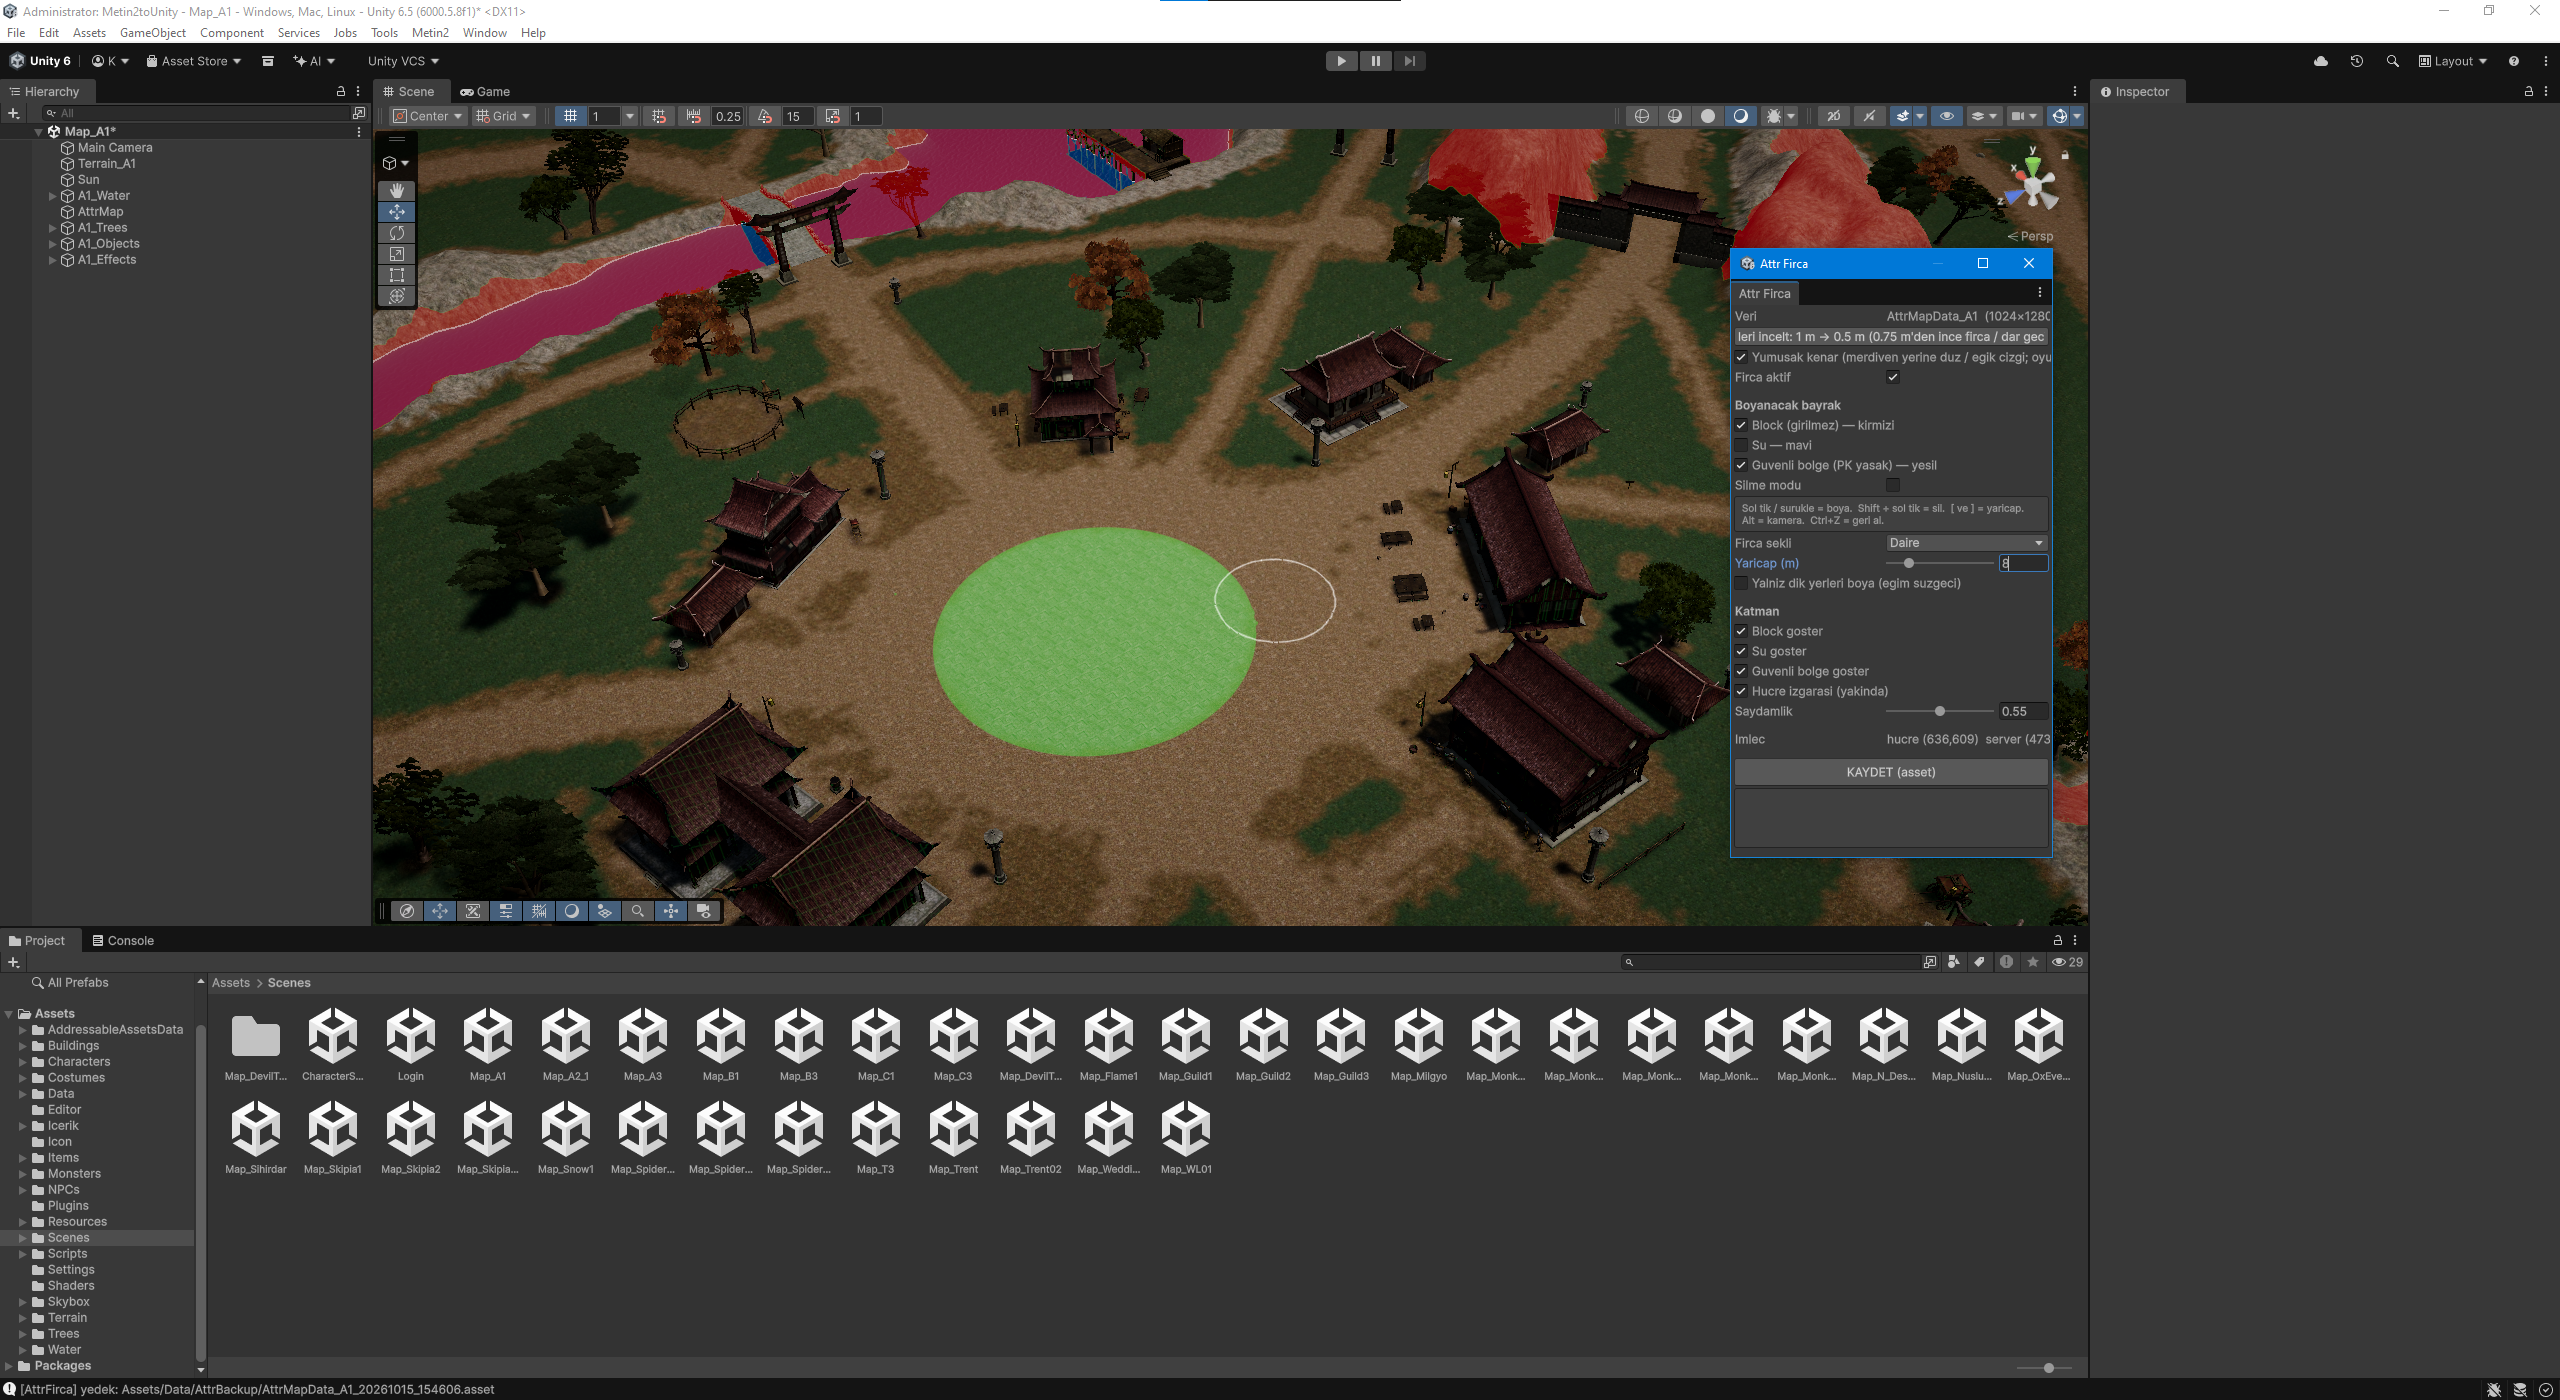Enable the Su — mavi checkbox
Image resolution: width=2560 pixels, height=1400 pixels.
click(1741, 445)
